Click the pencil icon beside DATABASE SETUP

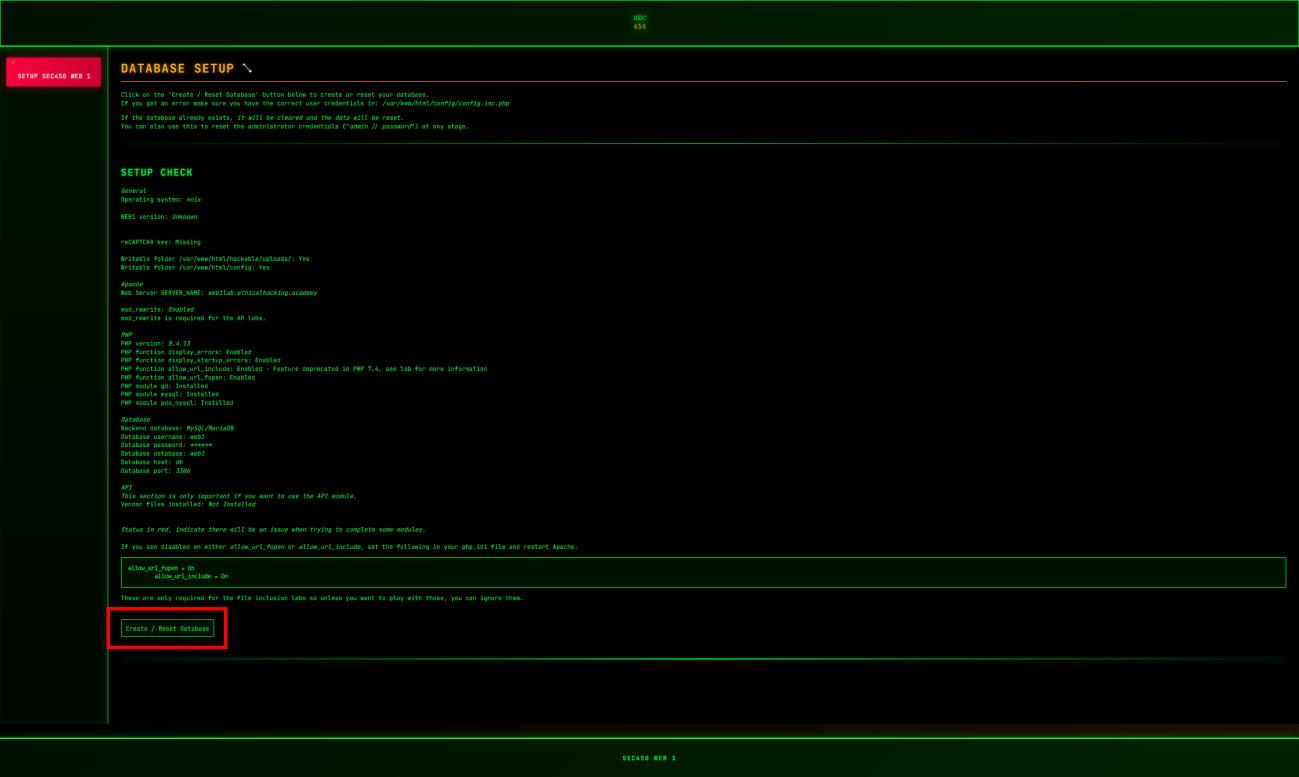point(247,69)
